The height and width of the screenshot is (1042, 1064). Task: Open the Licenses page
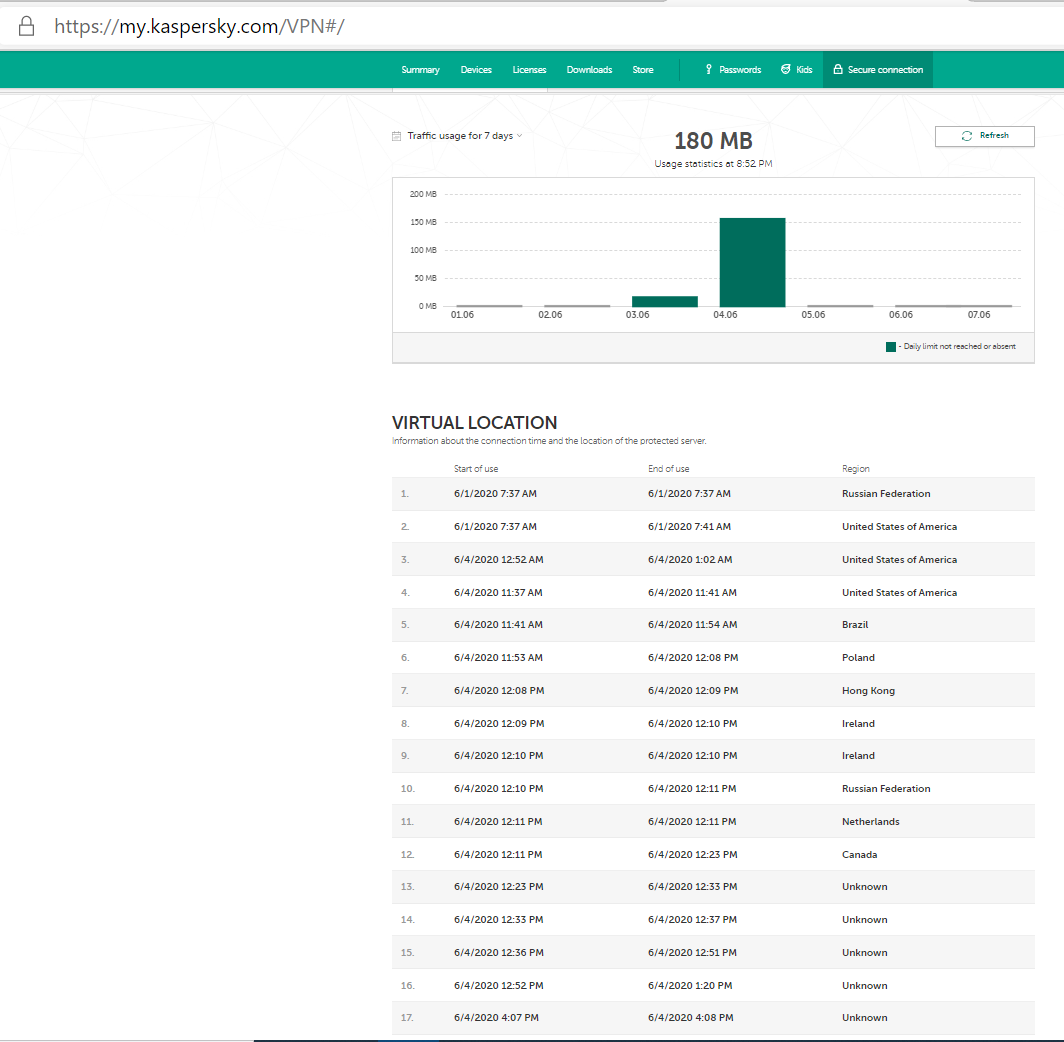pyautogui.click(x=529, y=70)
